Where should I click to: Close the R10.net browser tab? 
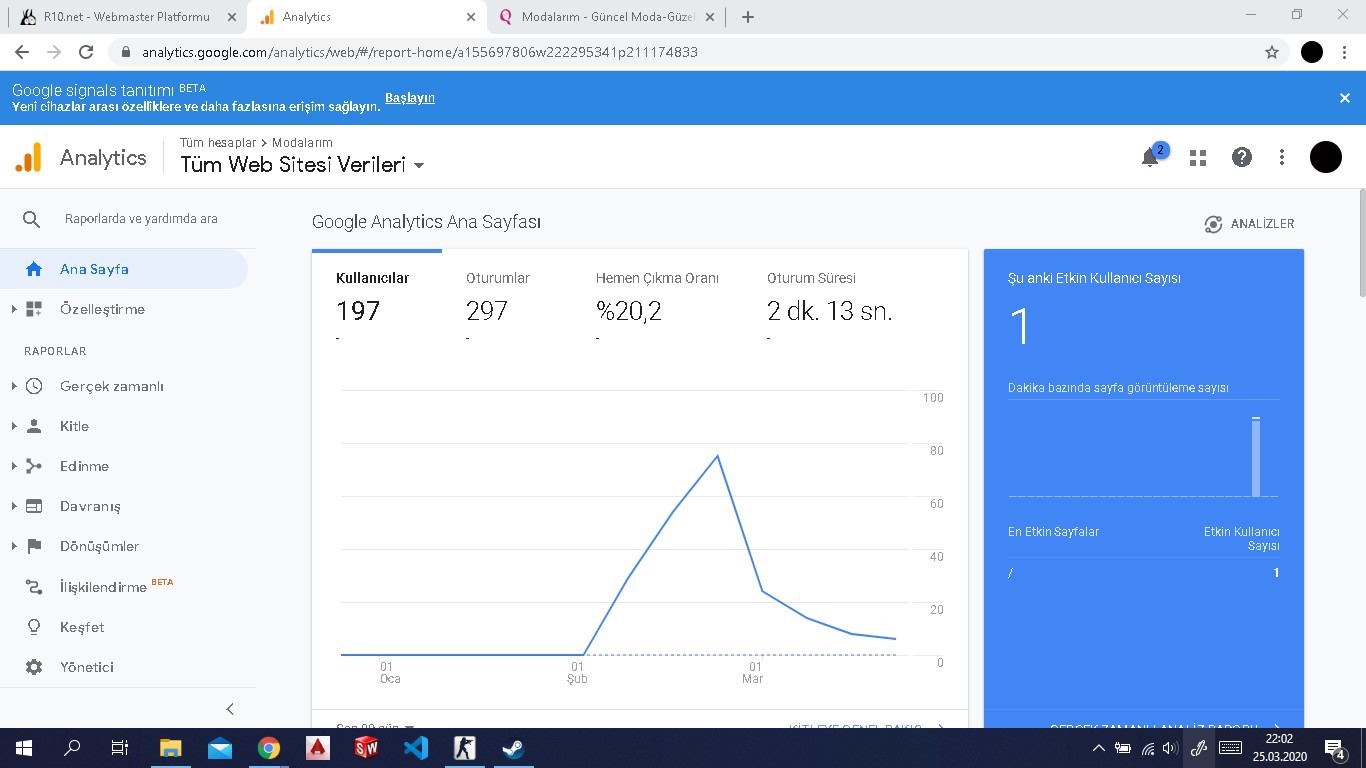(x=232, y=17)
